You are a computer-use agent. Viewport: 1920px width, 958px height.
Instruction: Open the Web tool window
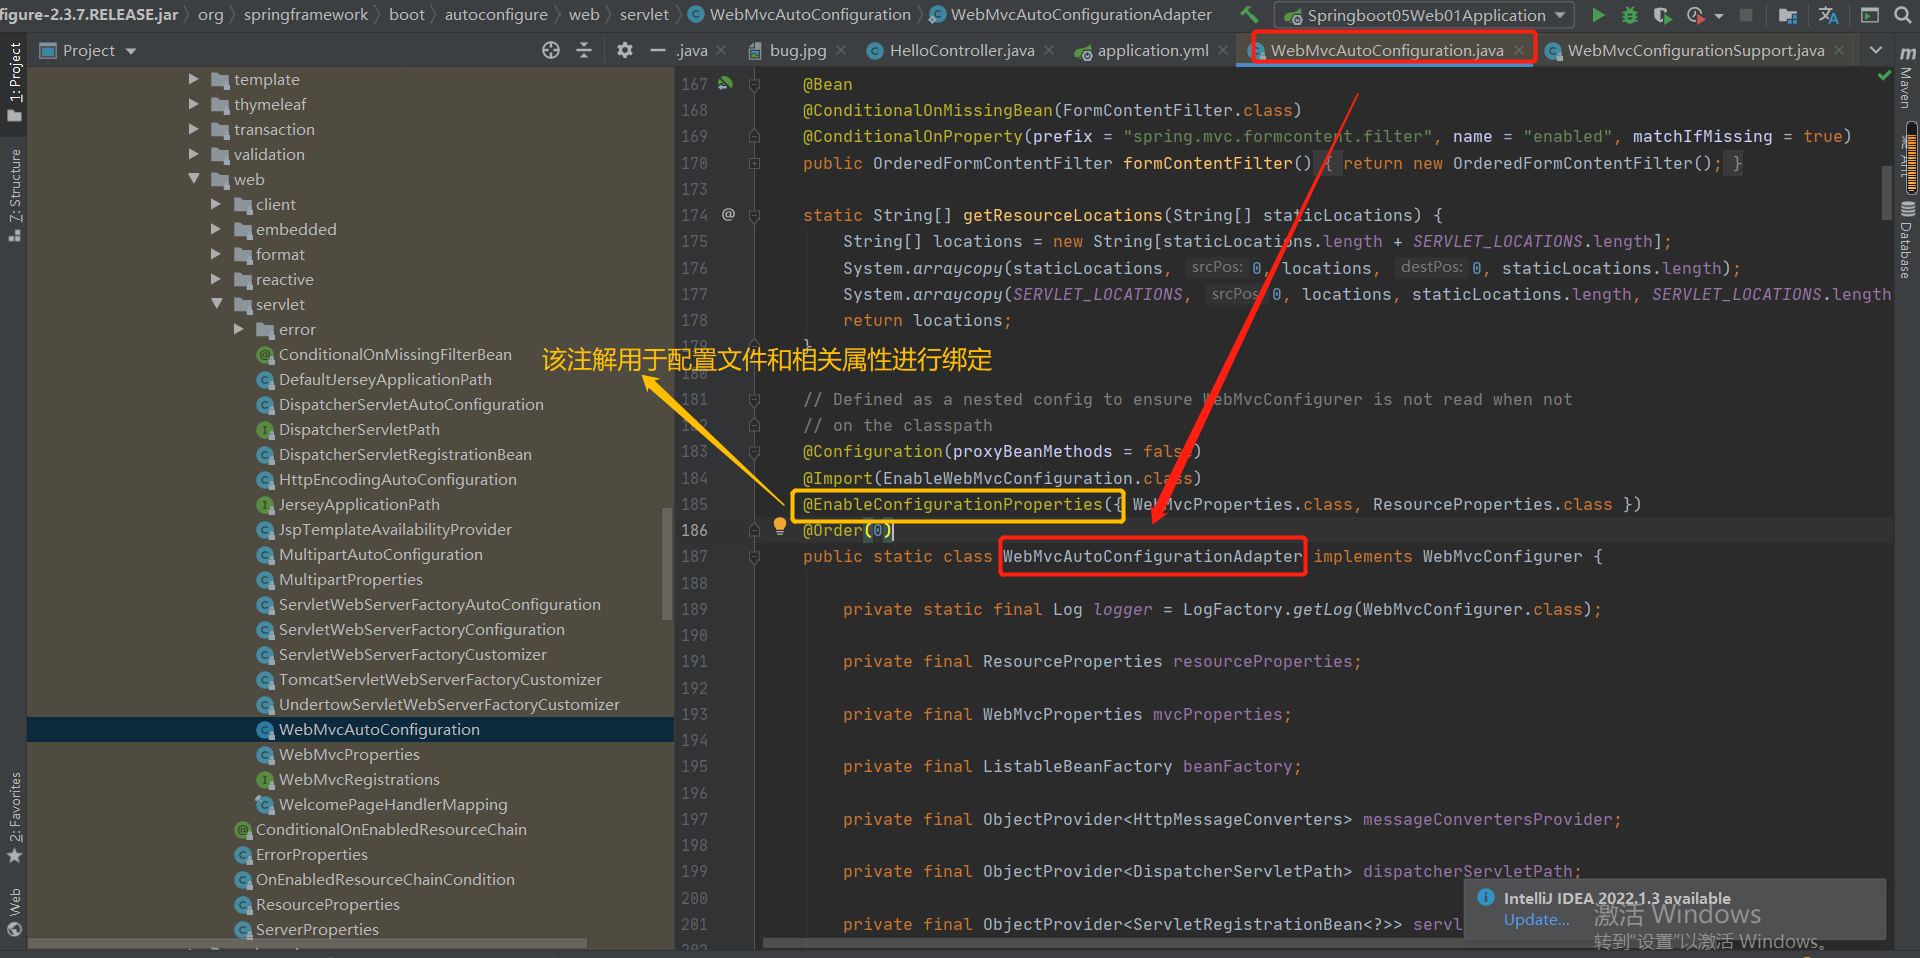tap(14, 912)
